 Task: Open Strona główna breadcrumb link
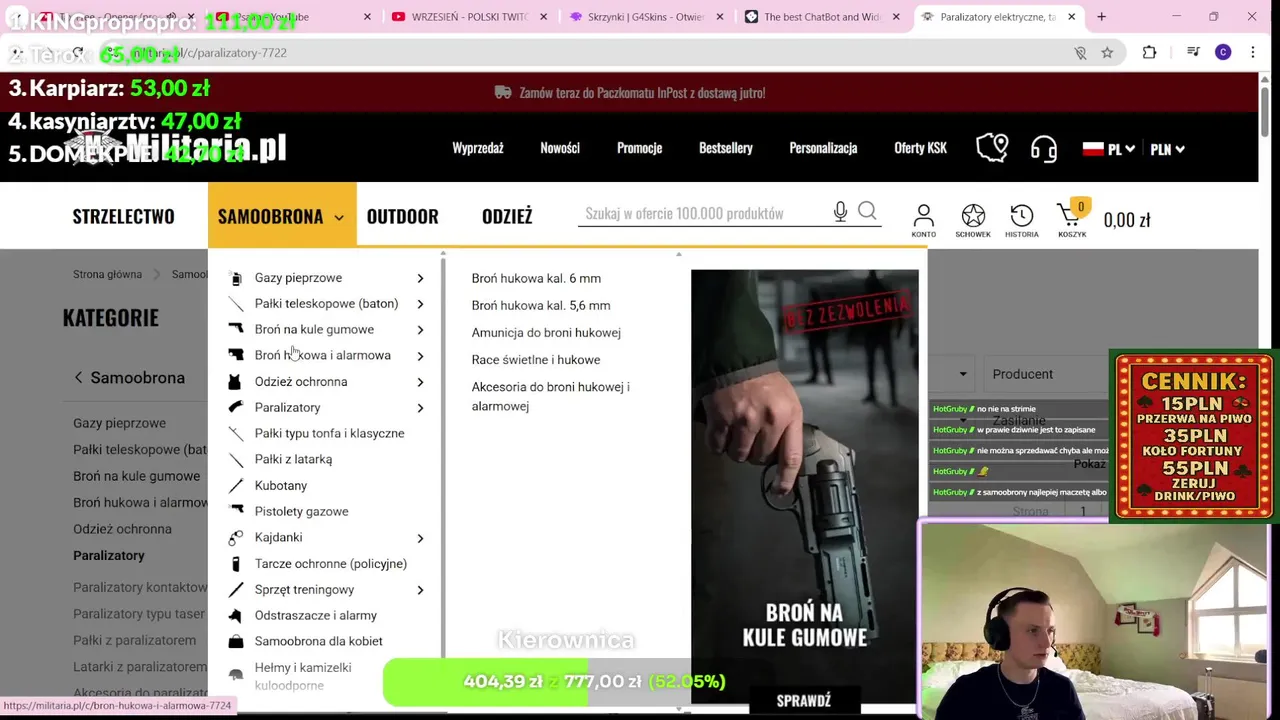107,274
